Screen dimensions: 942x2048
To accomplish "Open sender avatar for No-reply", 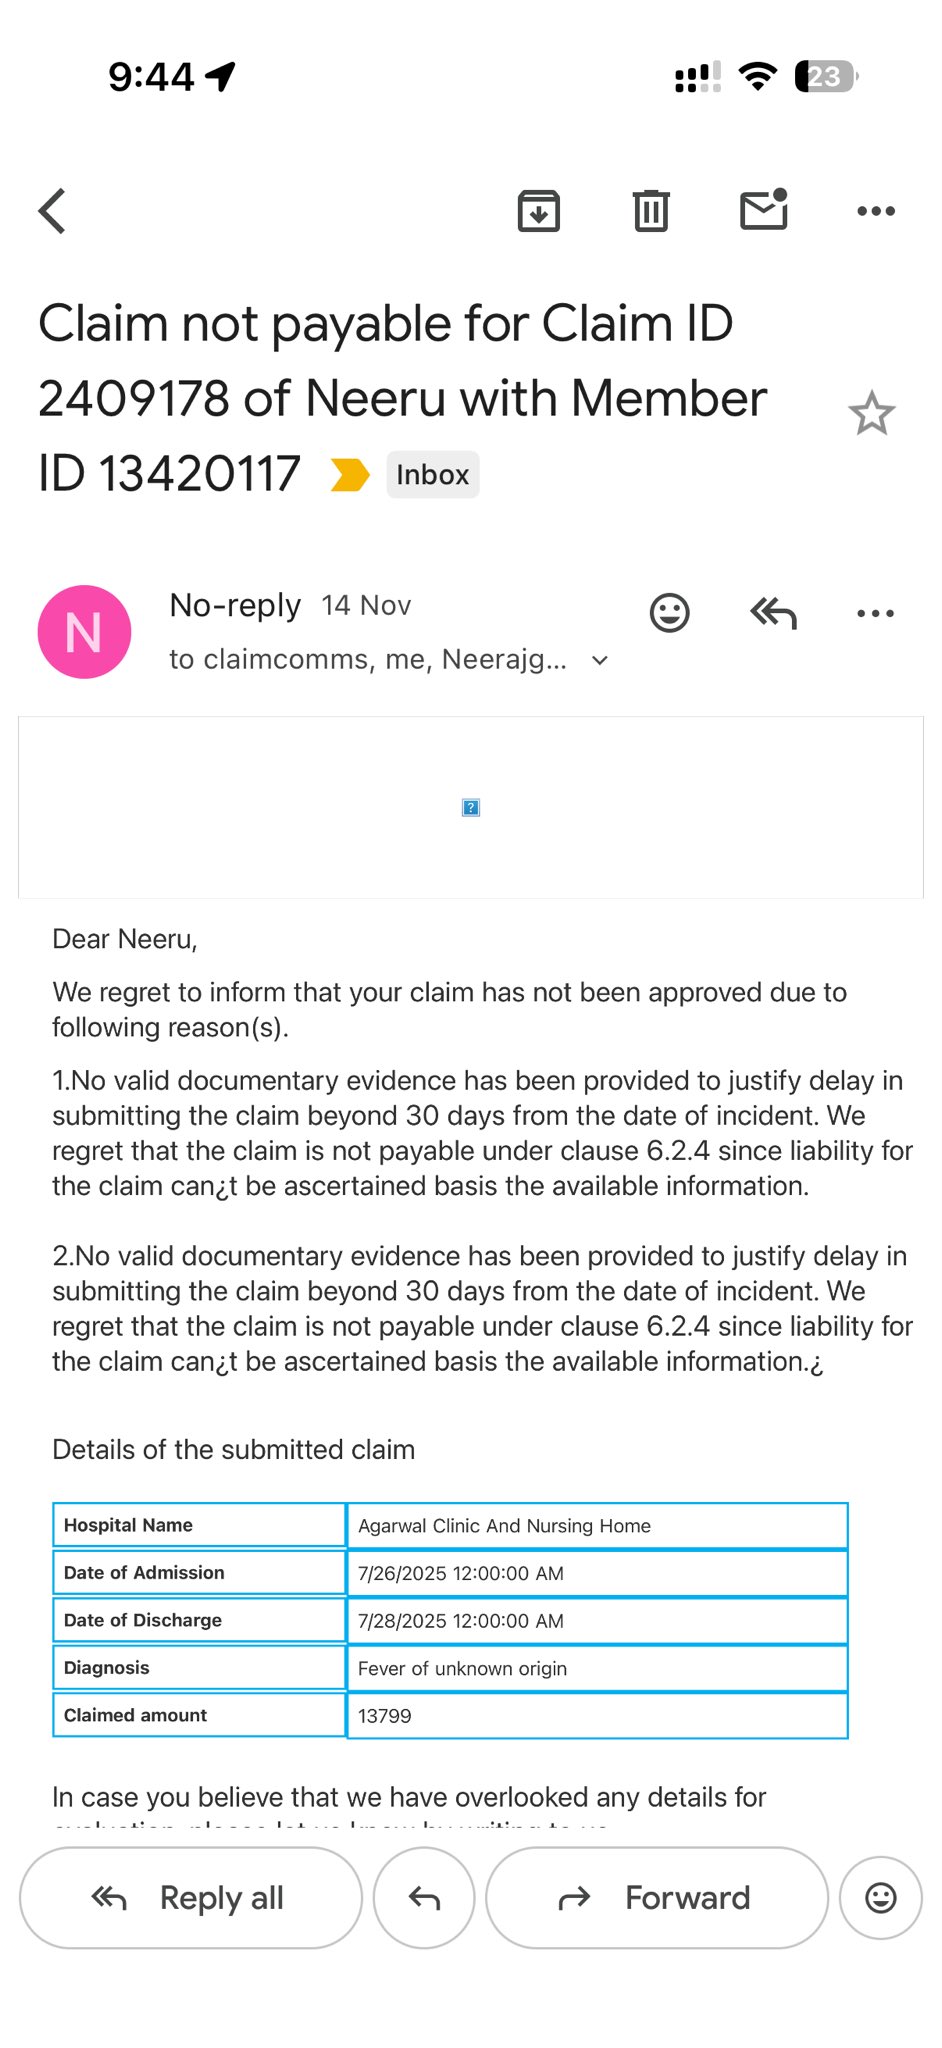I will [84, 632].
